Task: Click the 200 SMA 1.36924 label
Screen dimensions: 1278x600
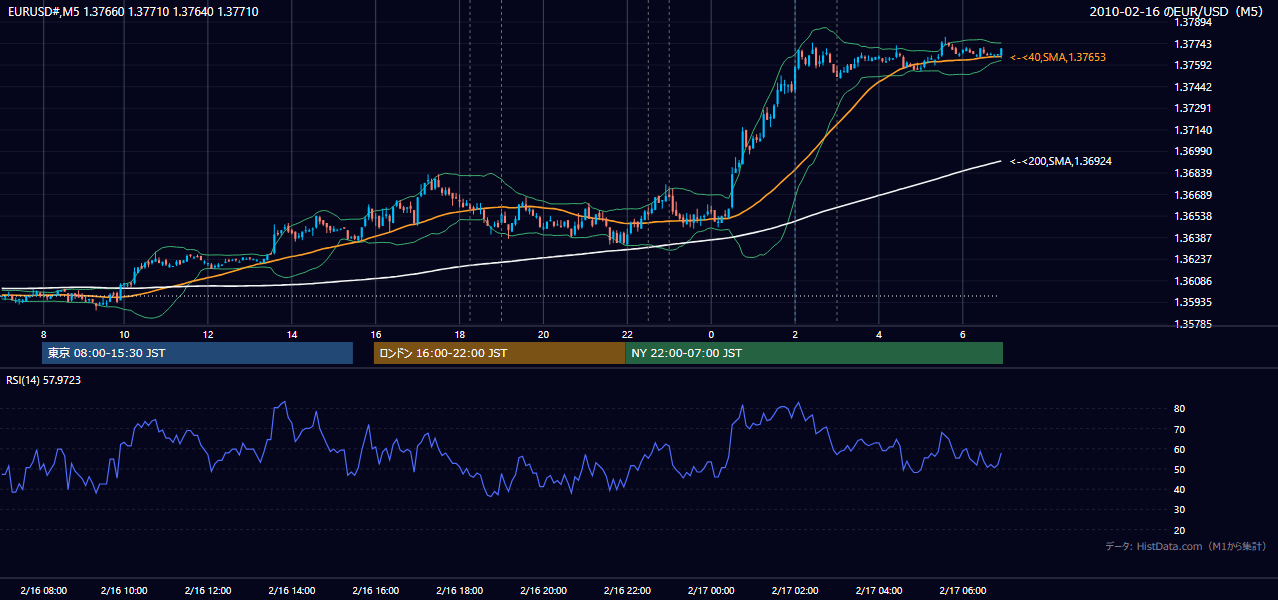Action: [x=1061, y=161]
